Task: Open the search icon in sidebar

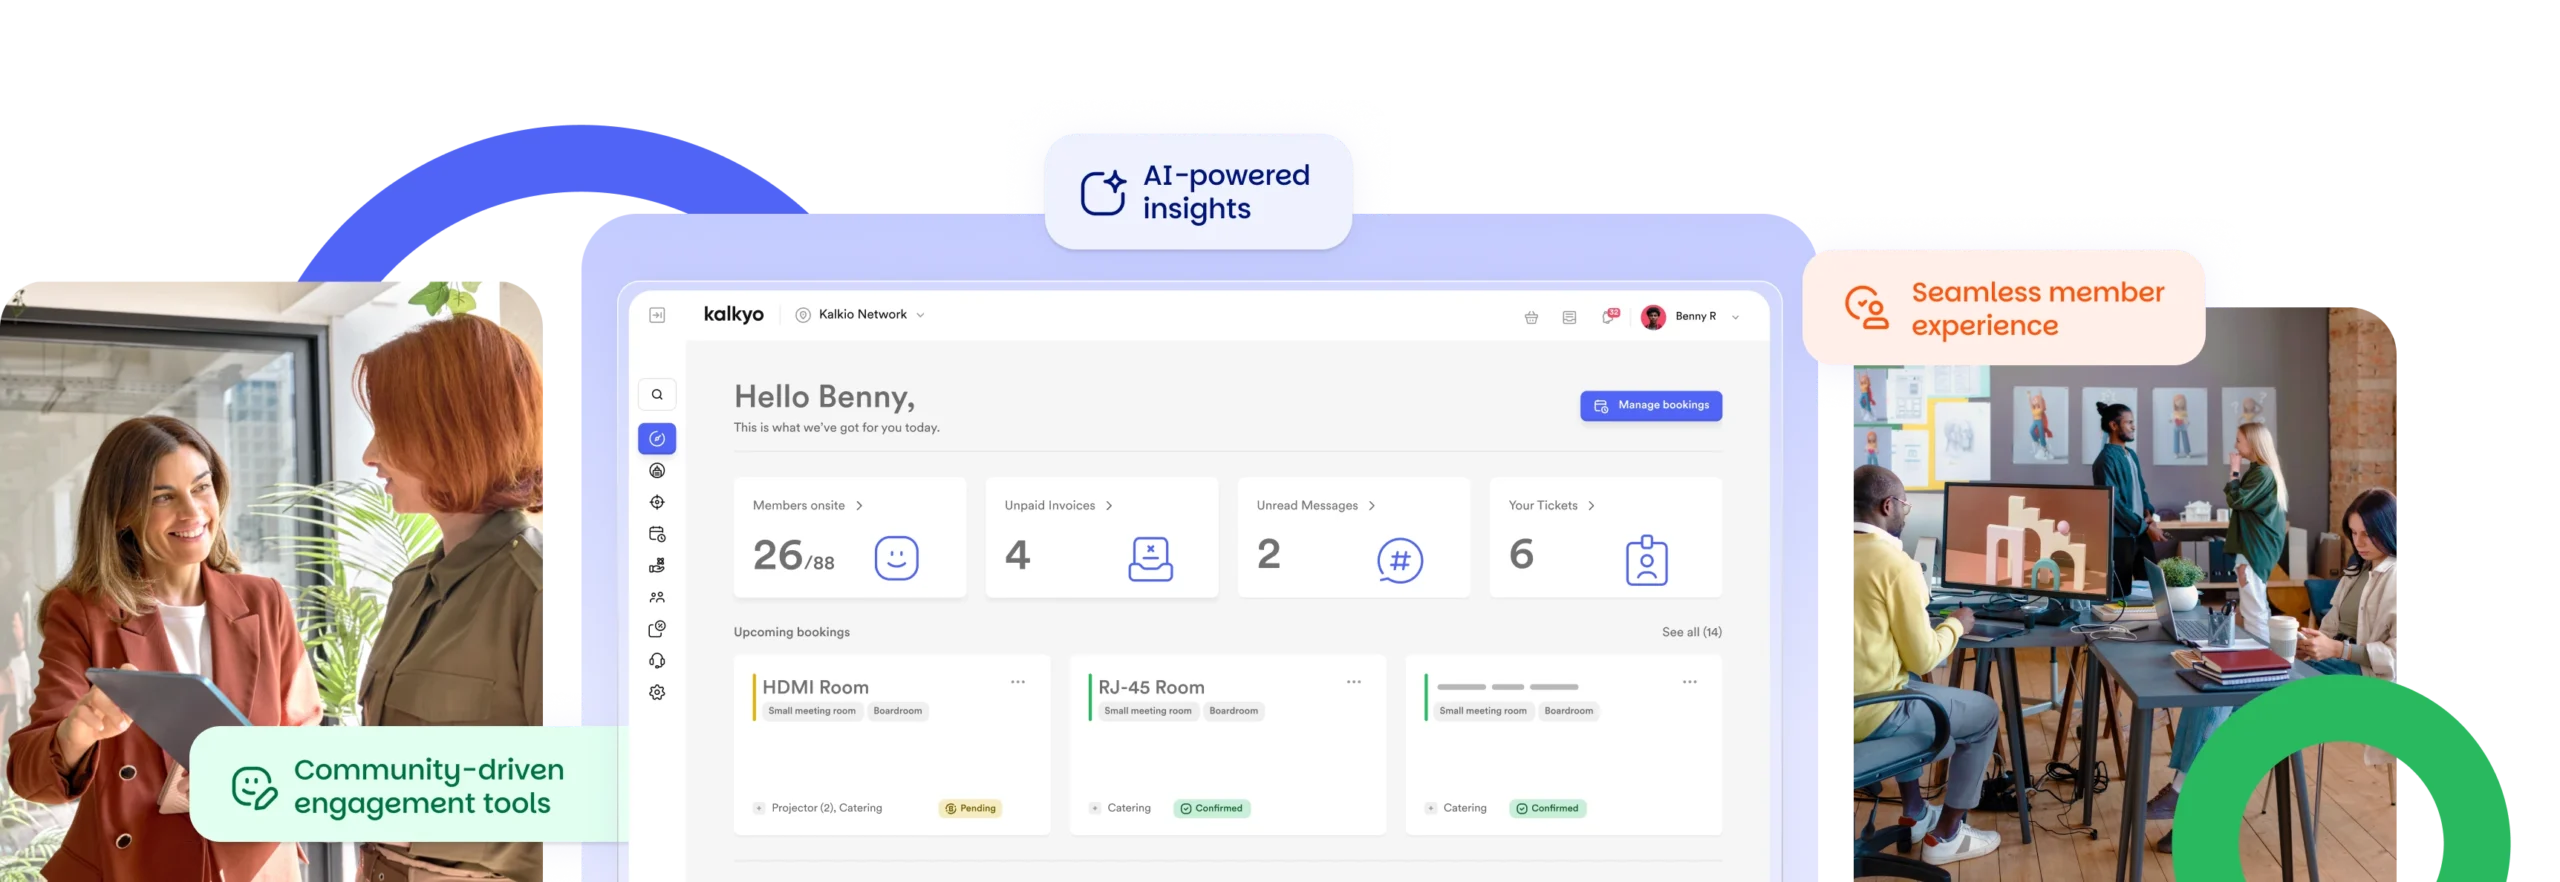Action: coord(657,394)
